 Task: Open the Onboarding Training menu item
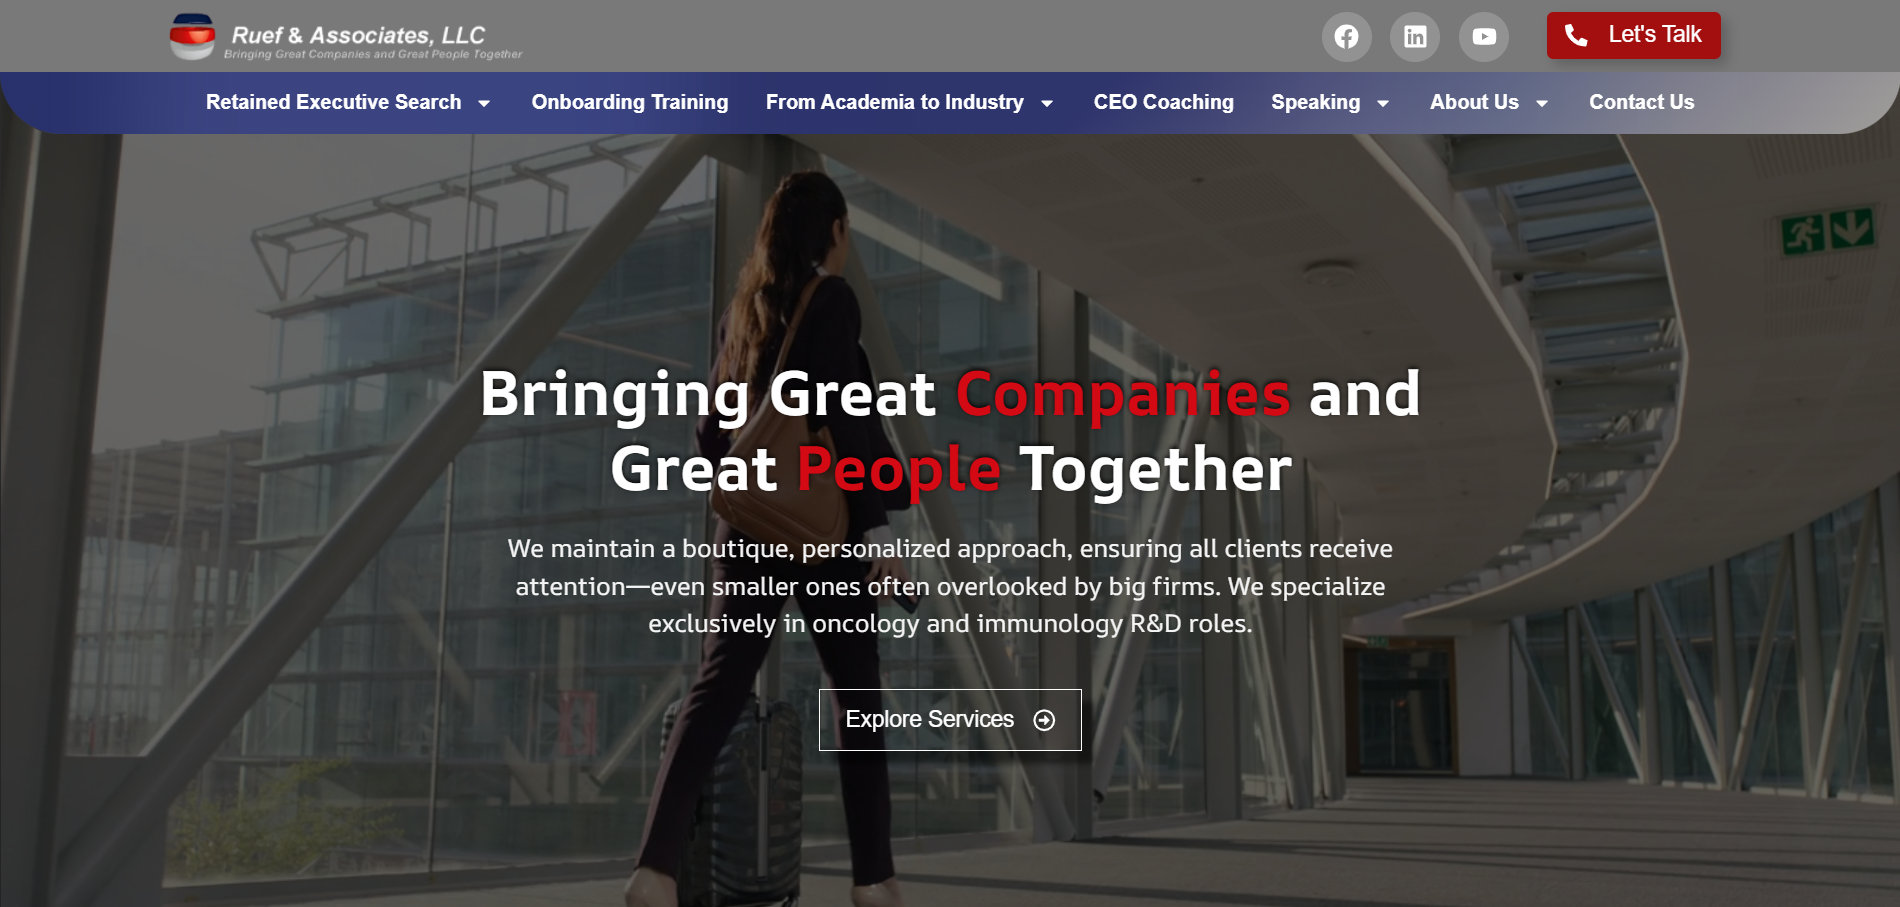pyautogui.click(x=630, y=102)
